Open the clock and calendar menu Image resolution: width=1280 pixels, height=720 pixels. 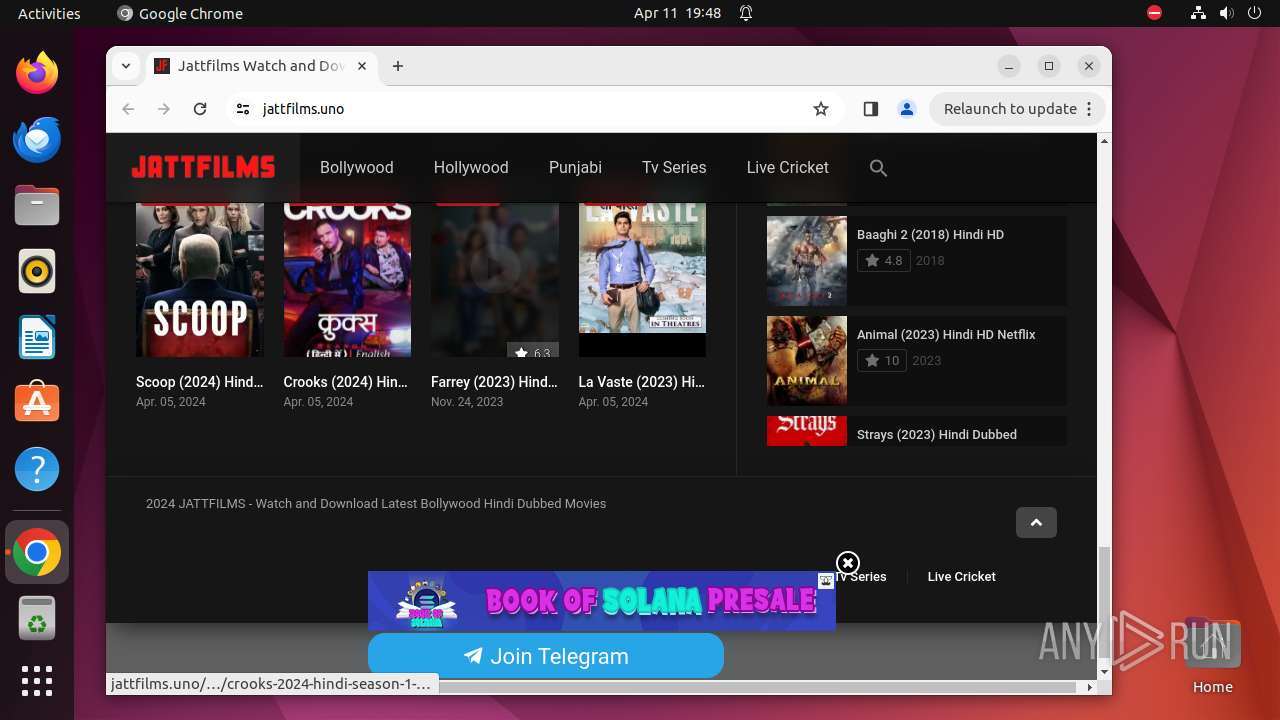tap(677, 13)
